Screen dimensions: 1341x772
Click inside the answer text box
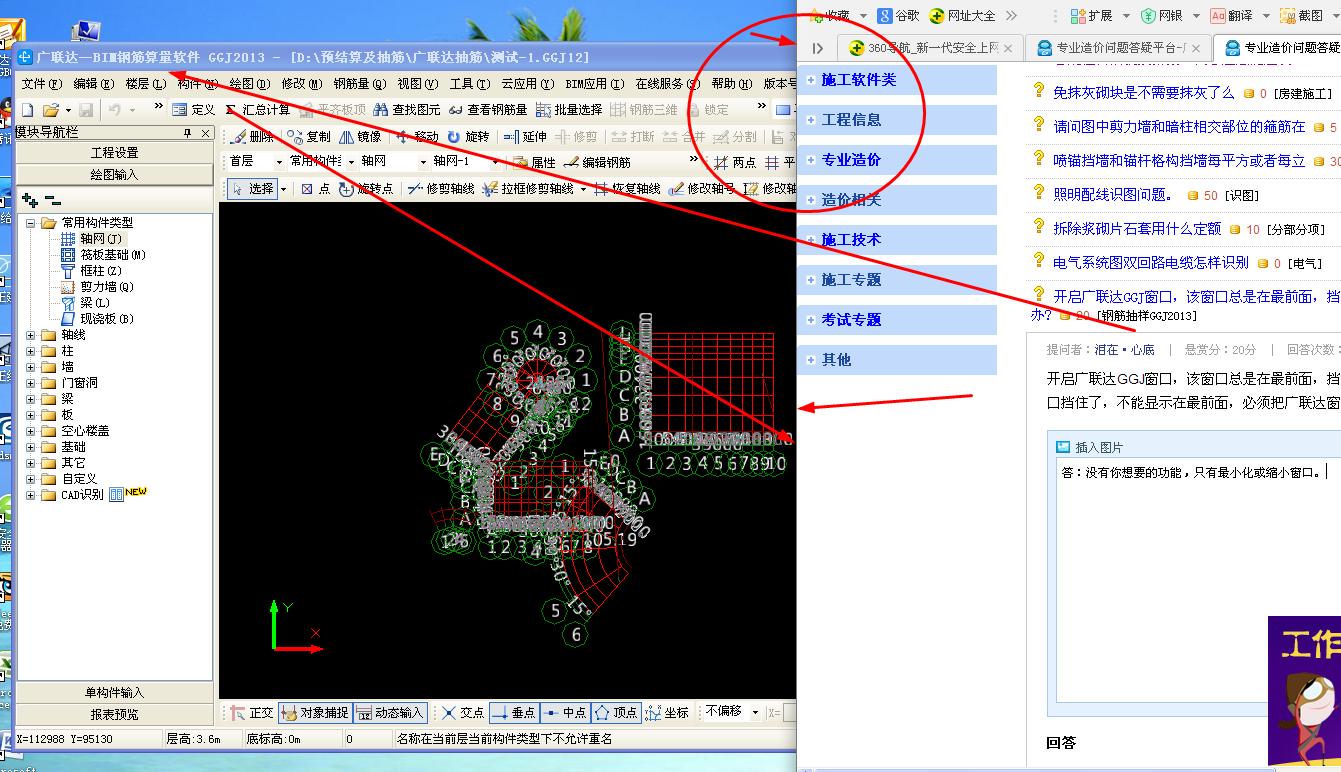click(x=1198, y=582)
